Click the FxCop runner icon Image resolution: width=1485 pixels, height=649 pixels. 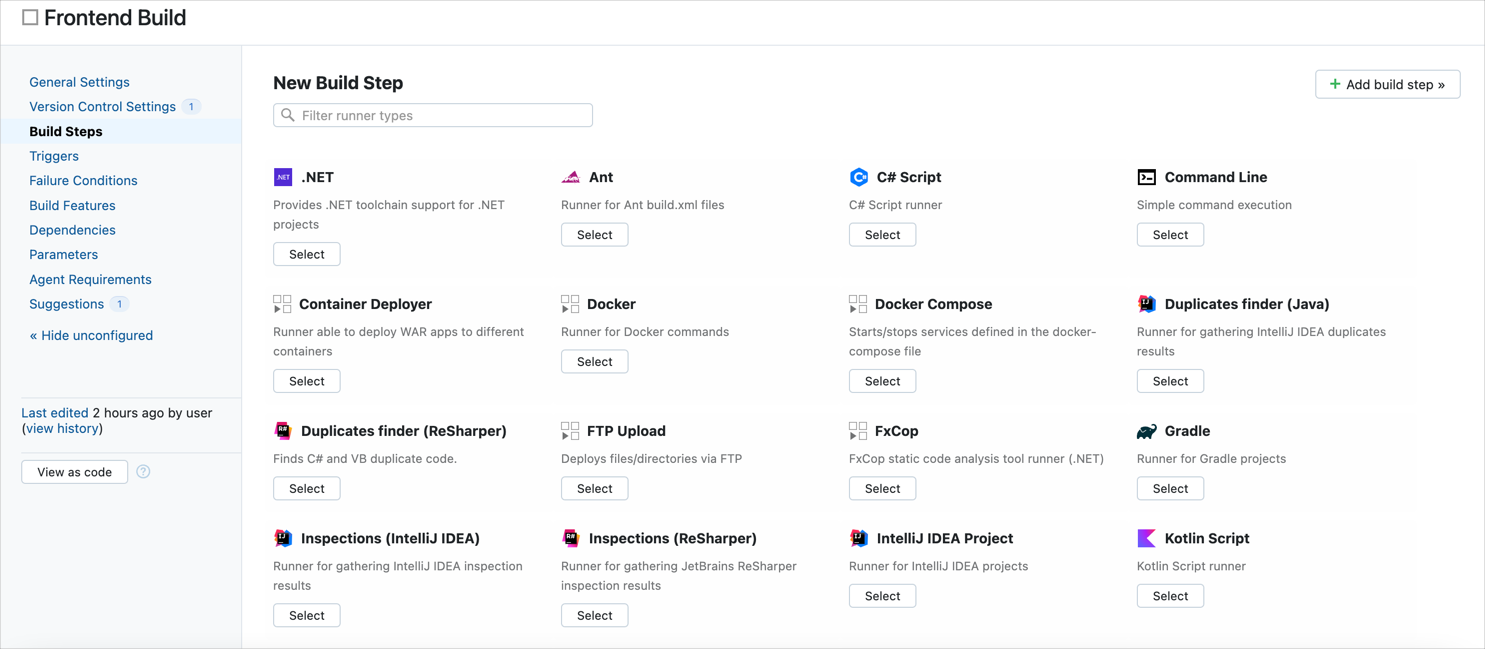pyautogui.click(x=859, y=430)
